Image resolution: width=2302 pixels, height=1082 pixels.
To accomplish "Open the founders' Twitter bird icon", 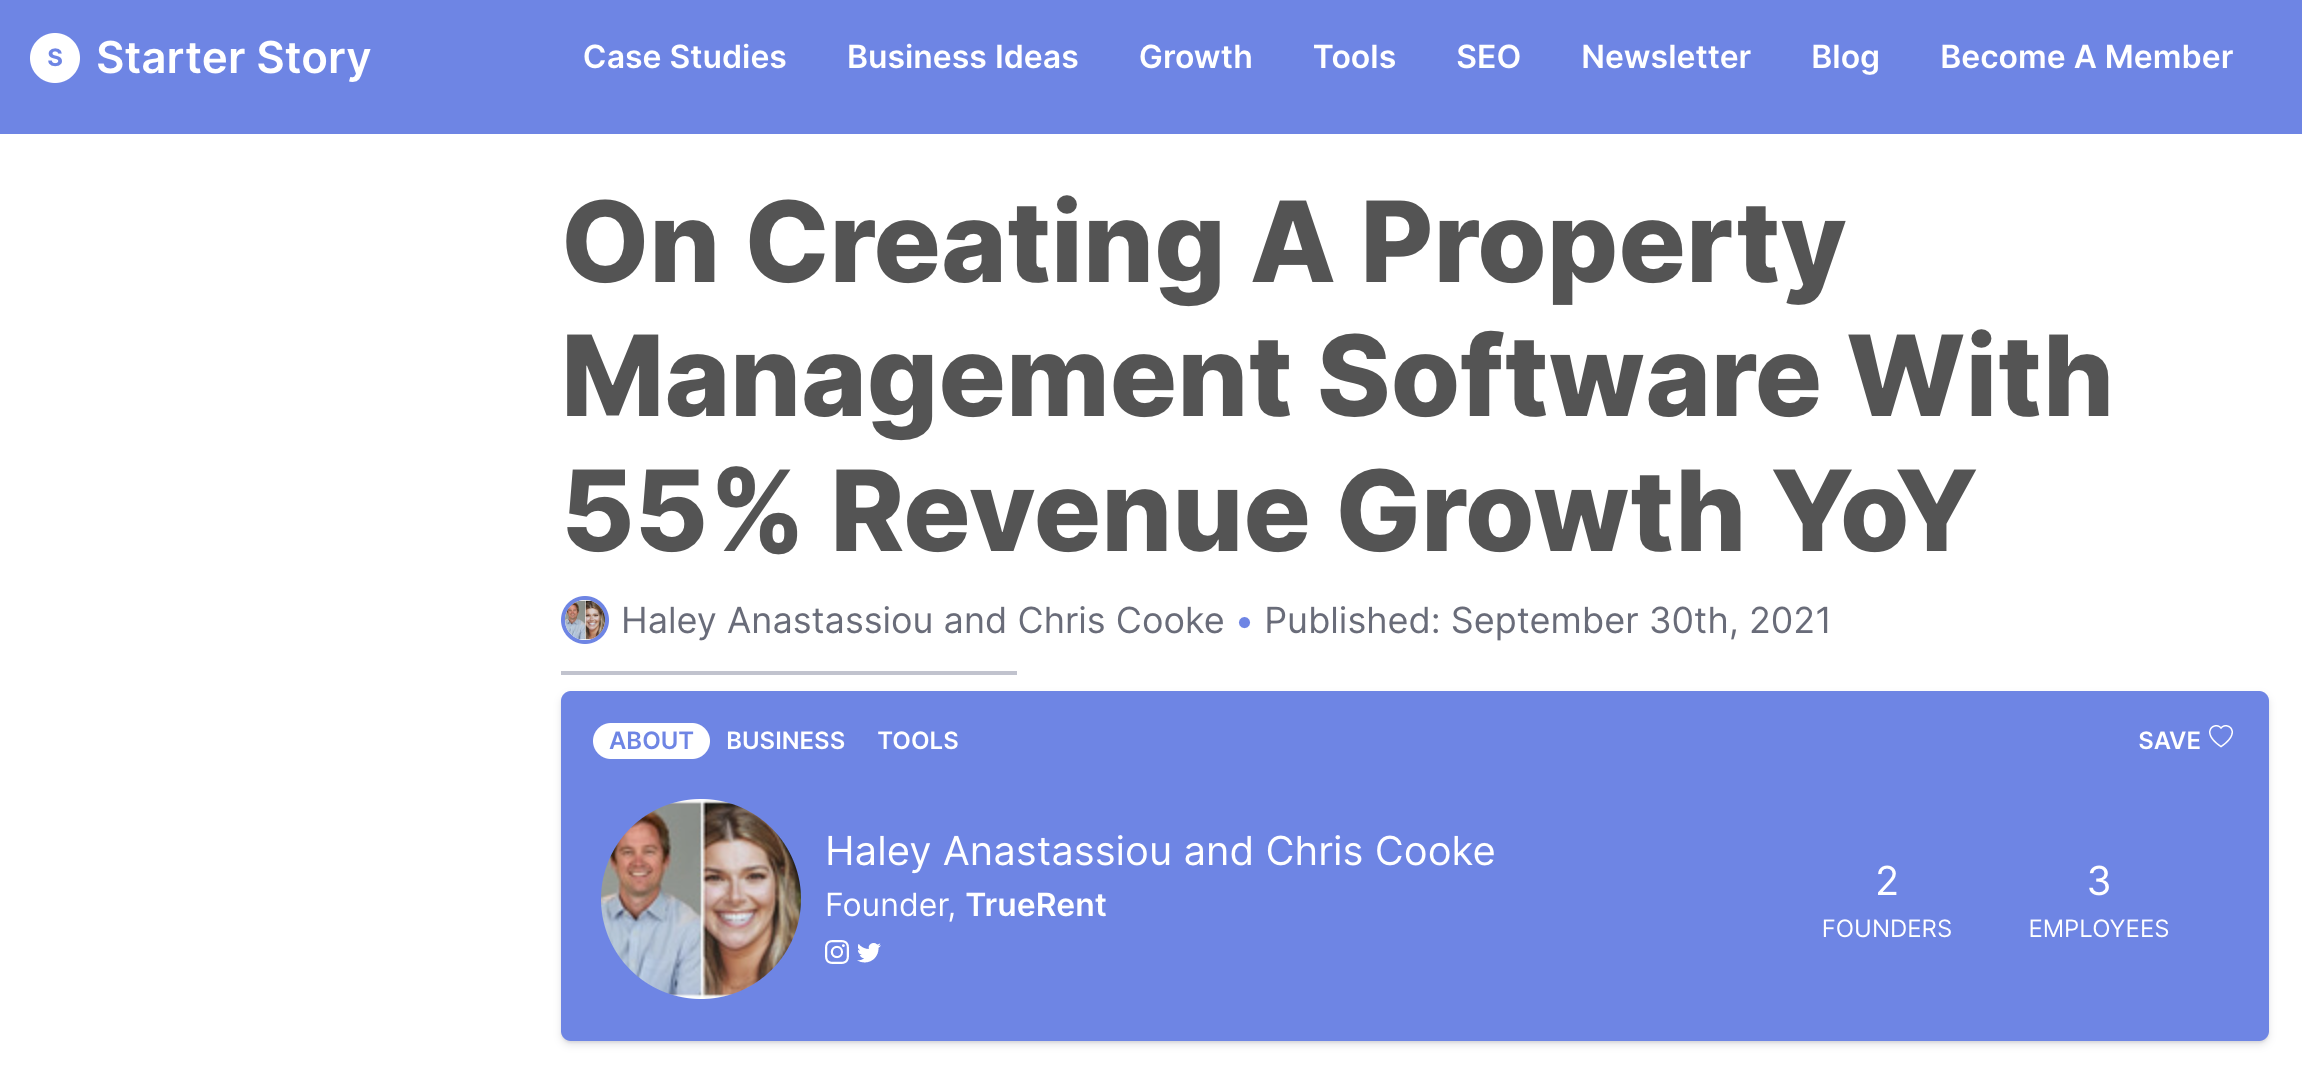I will [869, 952].
